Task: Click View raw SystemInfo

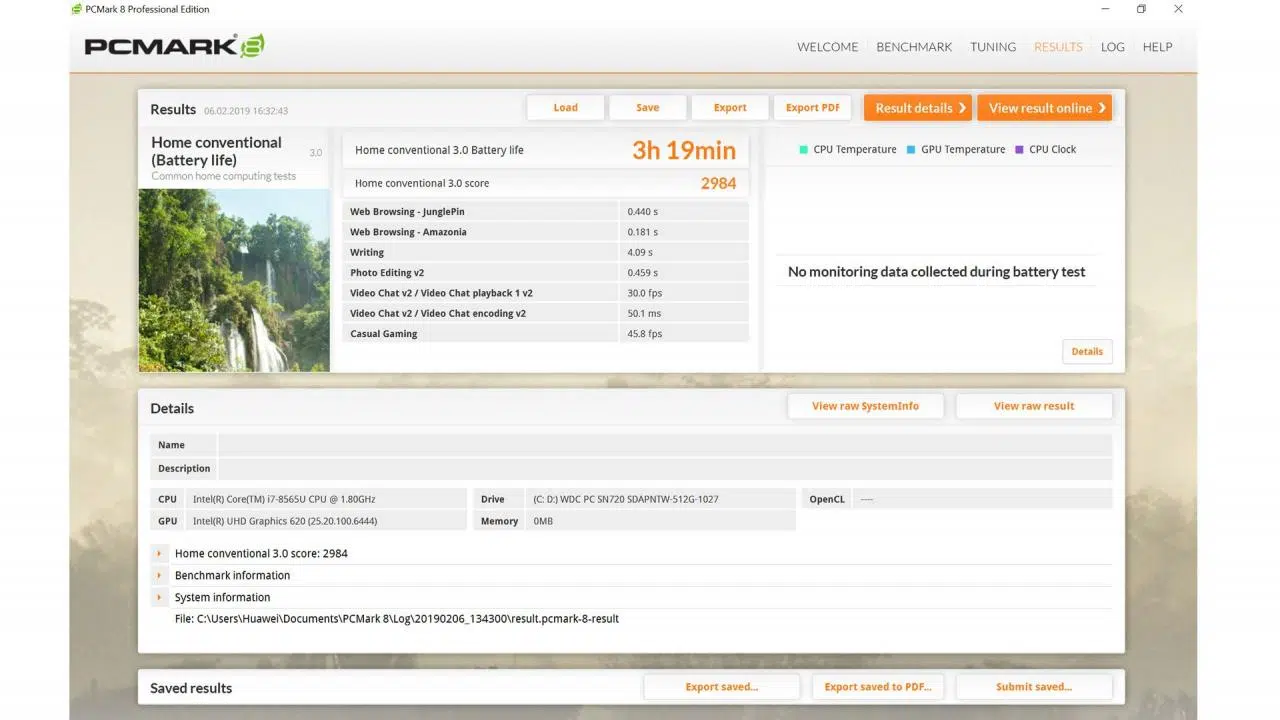Action: point(865,406)
